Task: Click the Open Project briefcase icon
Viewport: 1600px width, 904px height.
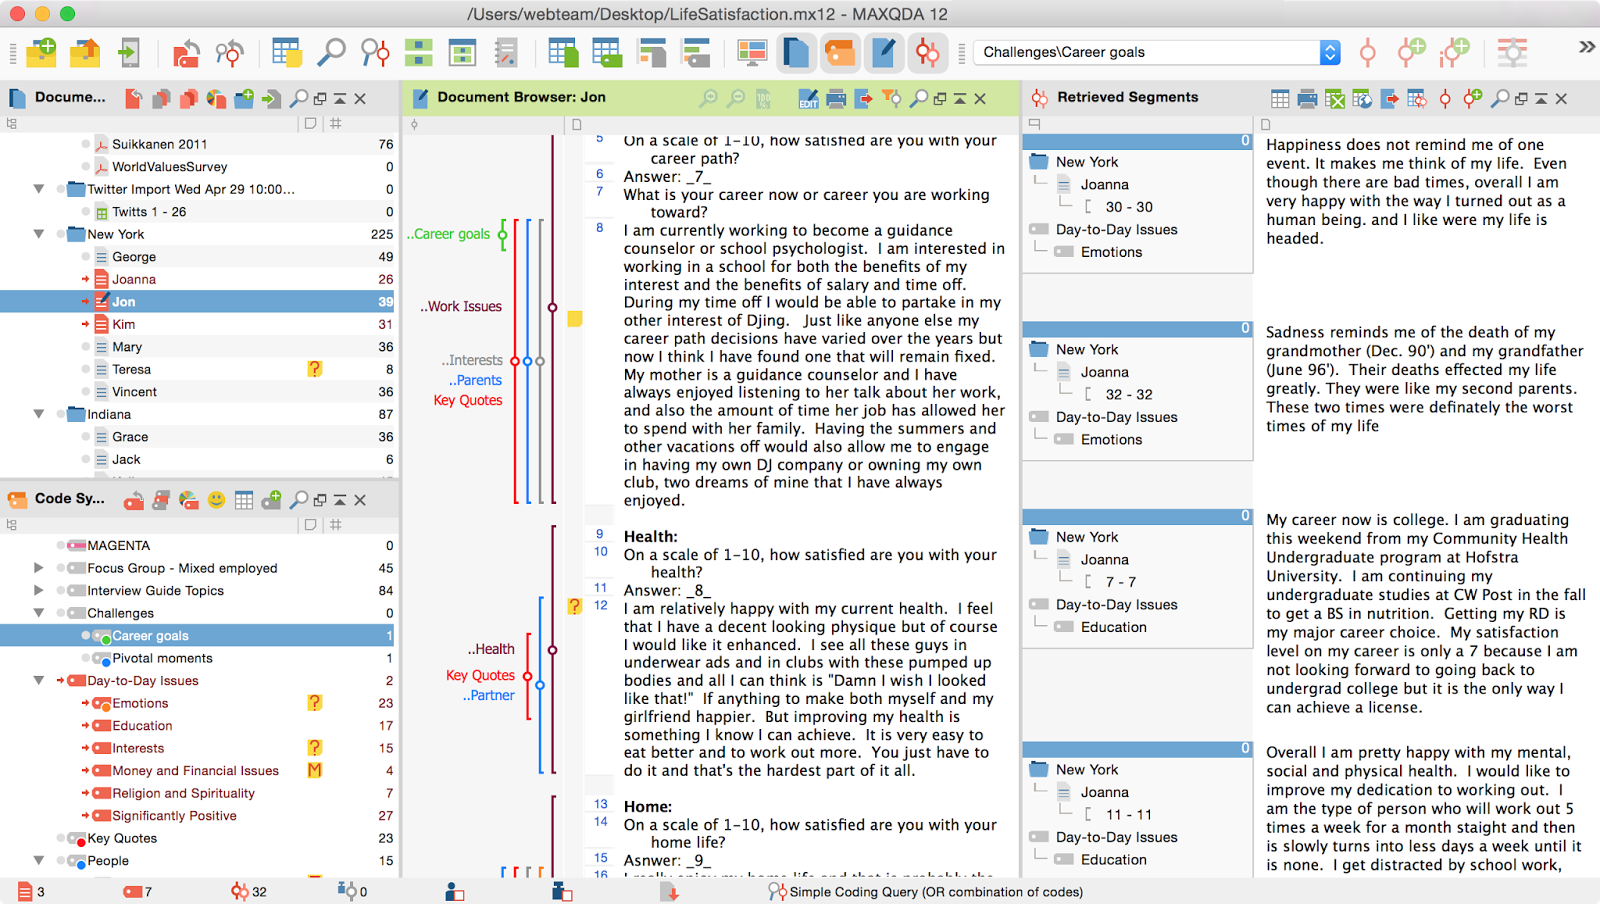Action: pyautogui.click(x=85, y=52)
